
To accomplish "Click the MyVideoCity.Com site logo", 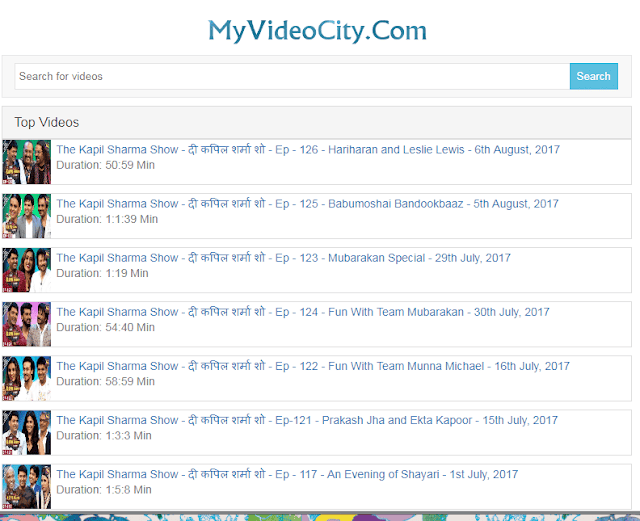I will click(317, 31).
